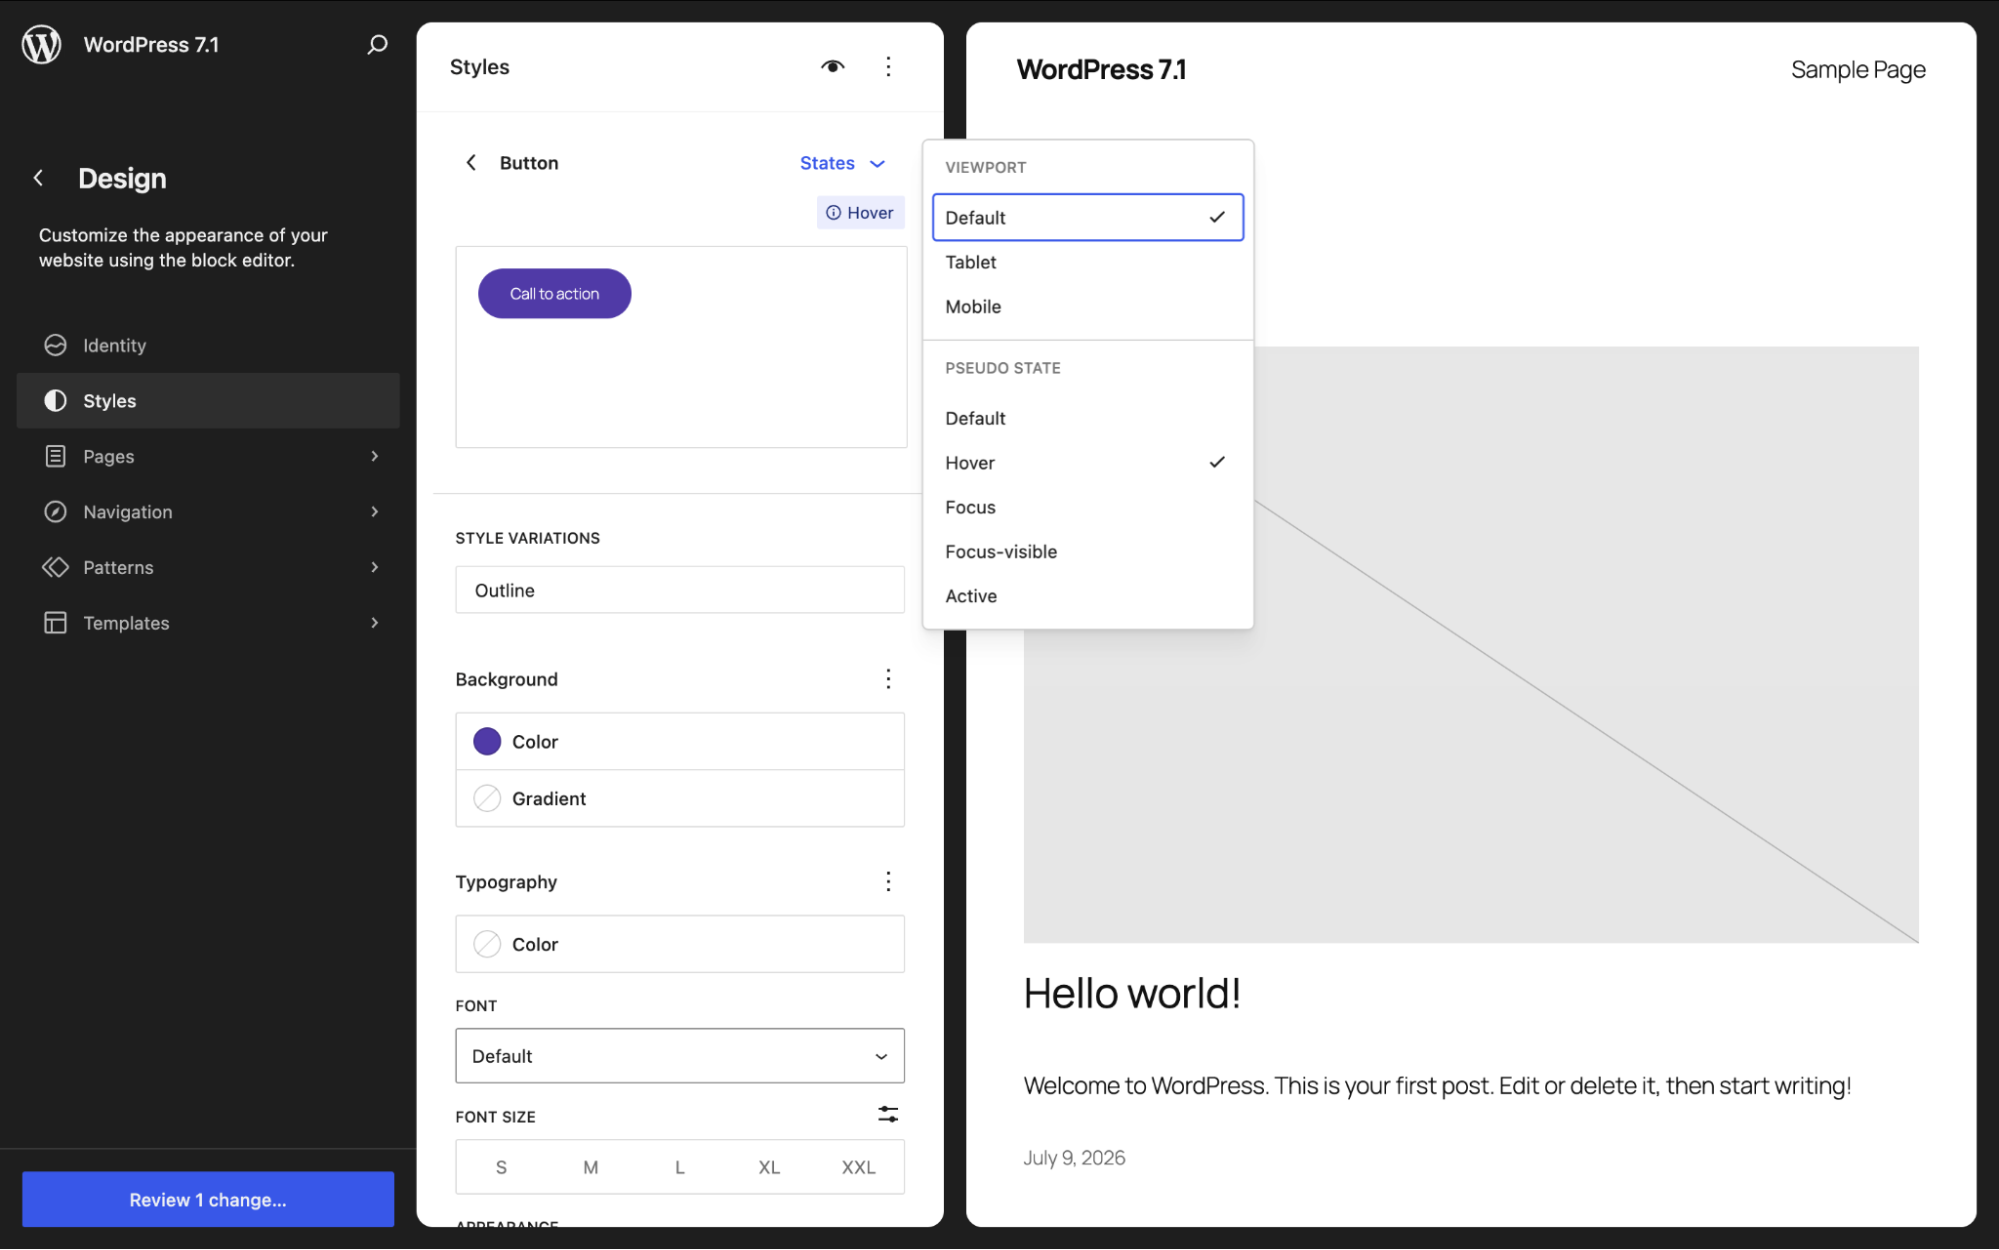Open the search magnifier in sidebar
The height and width of the screenshot is (1250, 1999).
377,45
